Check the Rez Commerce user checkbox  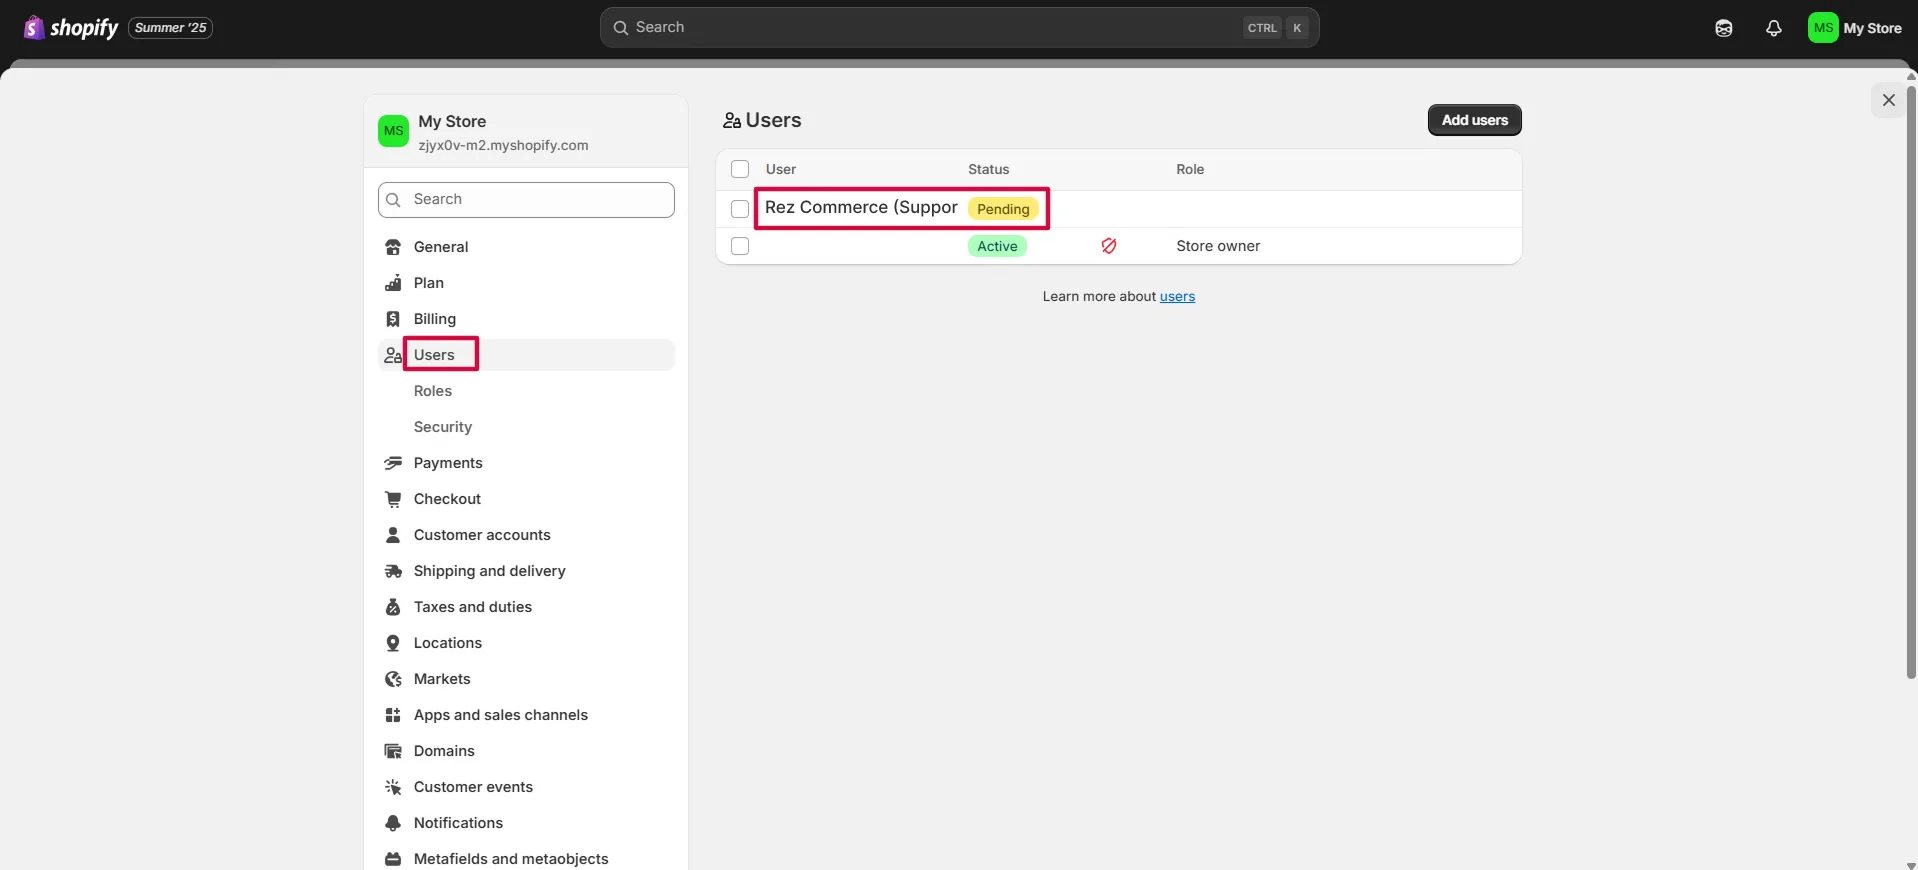[740, 209]
